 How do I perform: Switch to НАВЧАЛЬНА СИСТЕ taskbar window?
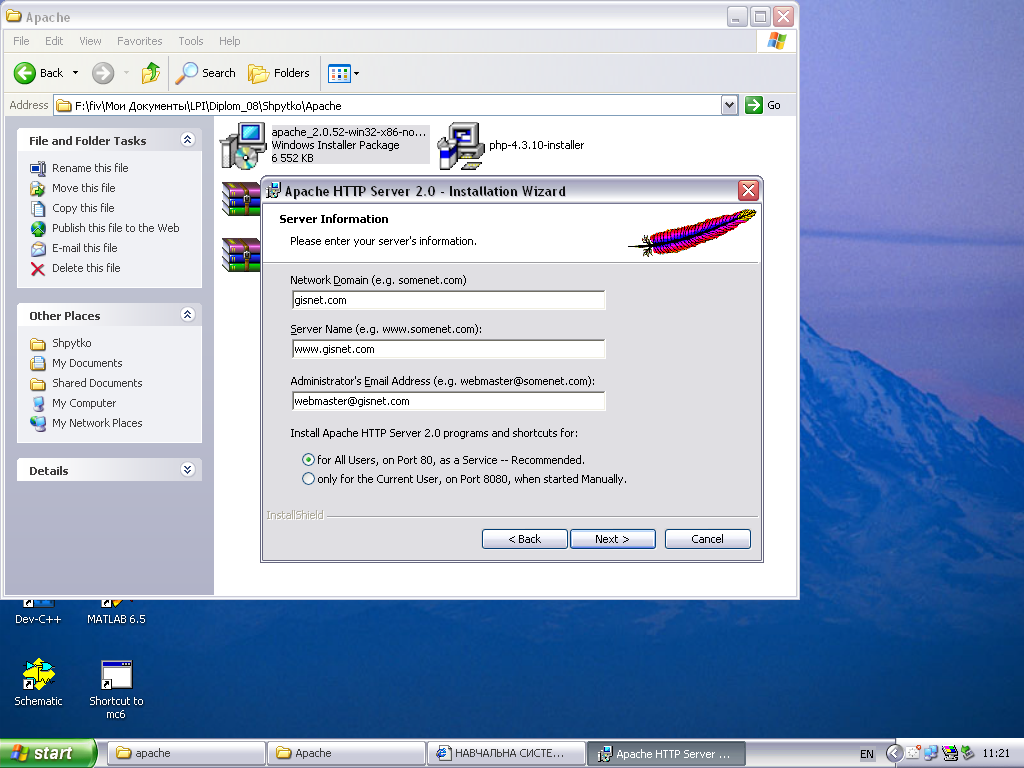tap(506, 753)
